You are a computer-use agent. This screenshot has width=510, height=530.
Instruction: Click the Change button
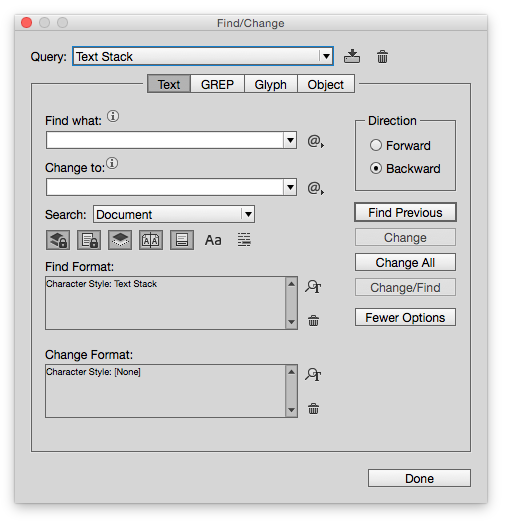click(405, 237)
